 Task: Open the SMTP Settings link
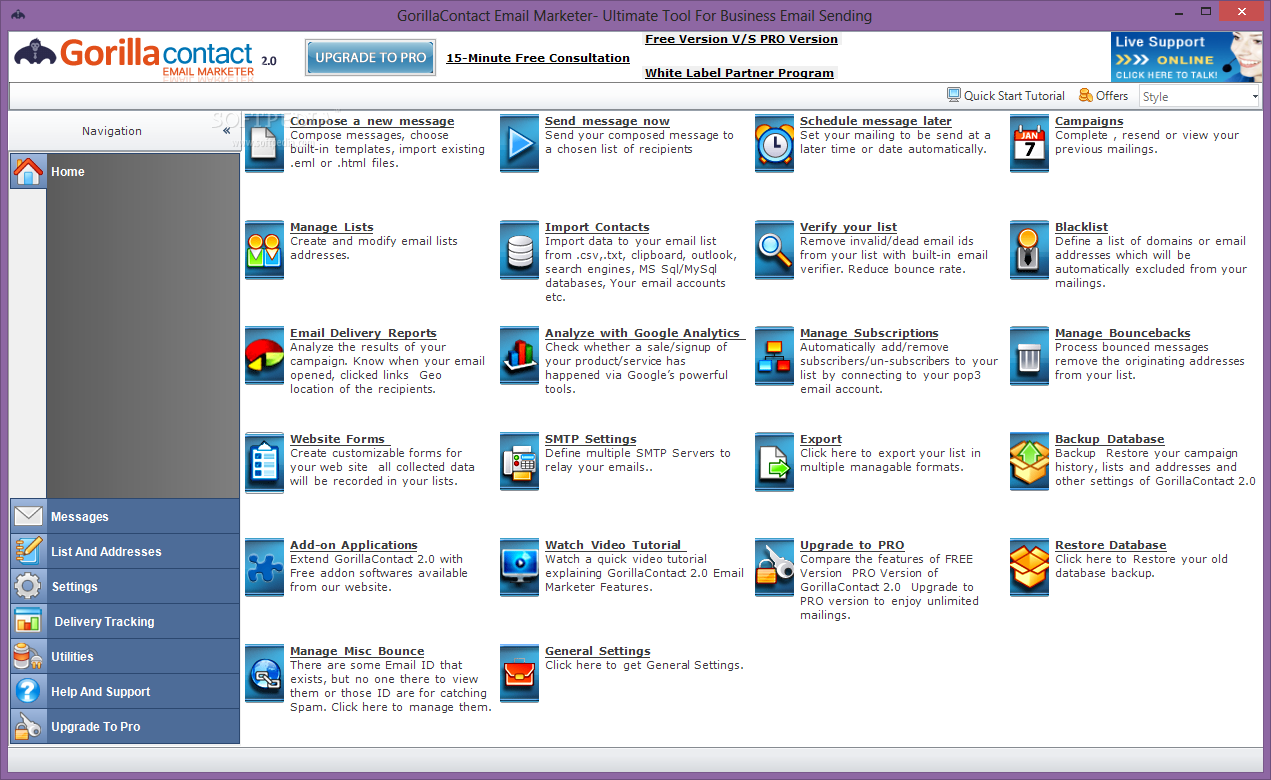pyautogui.click(x=590, y=439)
